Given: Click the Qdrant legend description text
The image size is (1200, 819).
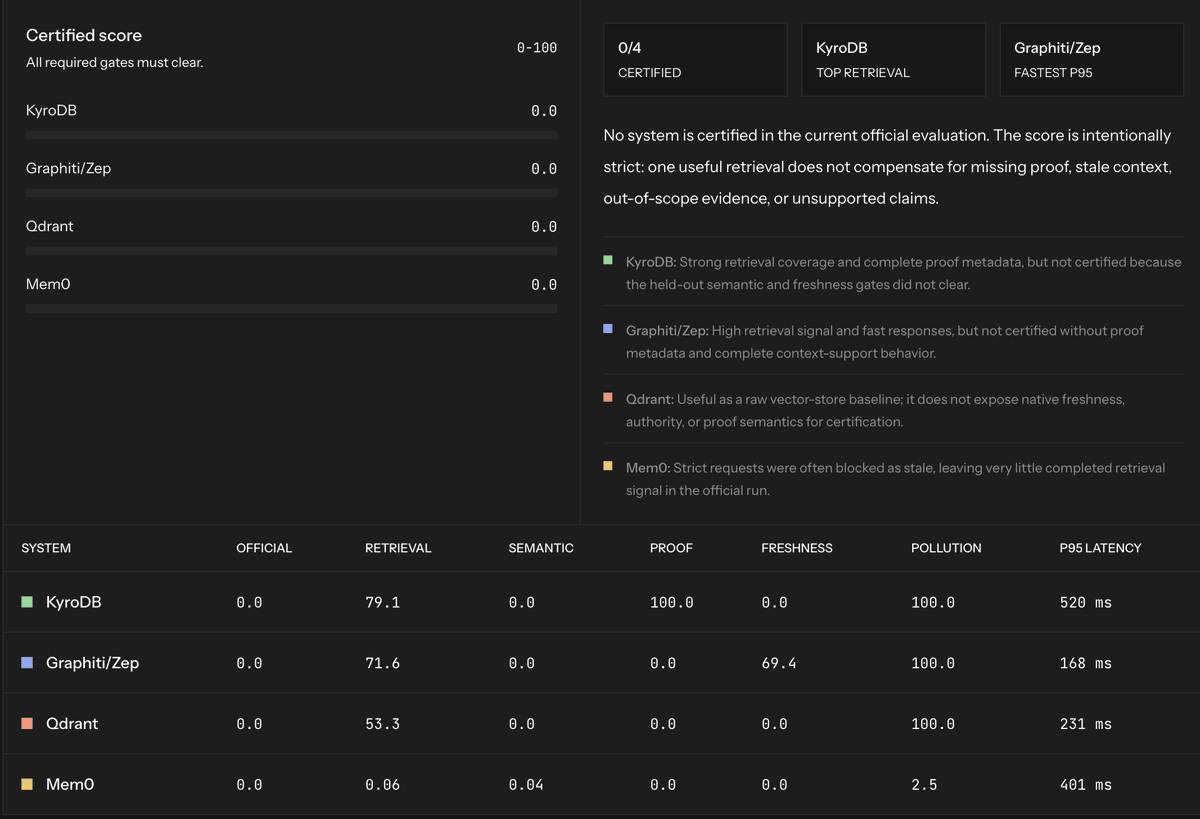Looking at the screenshot, I should (x=876, y=410).
